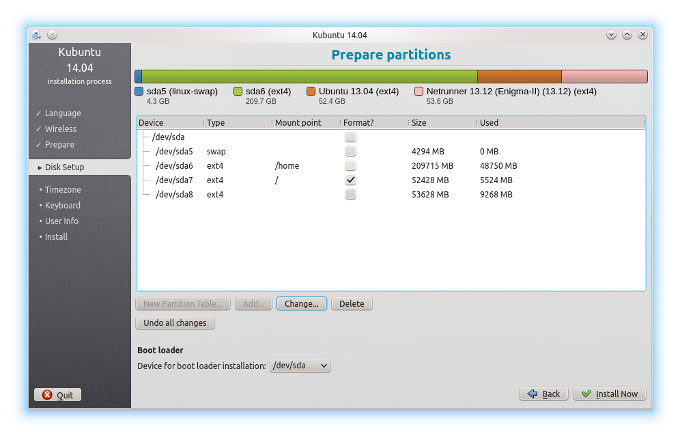Screen dimensions: 680x438
Task: Click used value 9268 MB
Action: [496, 194]
